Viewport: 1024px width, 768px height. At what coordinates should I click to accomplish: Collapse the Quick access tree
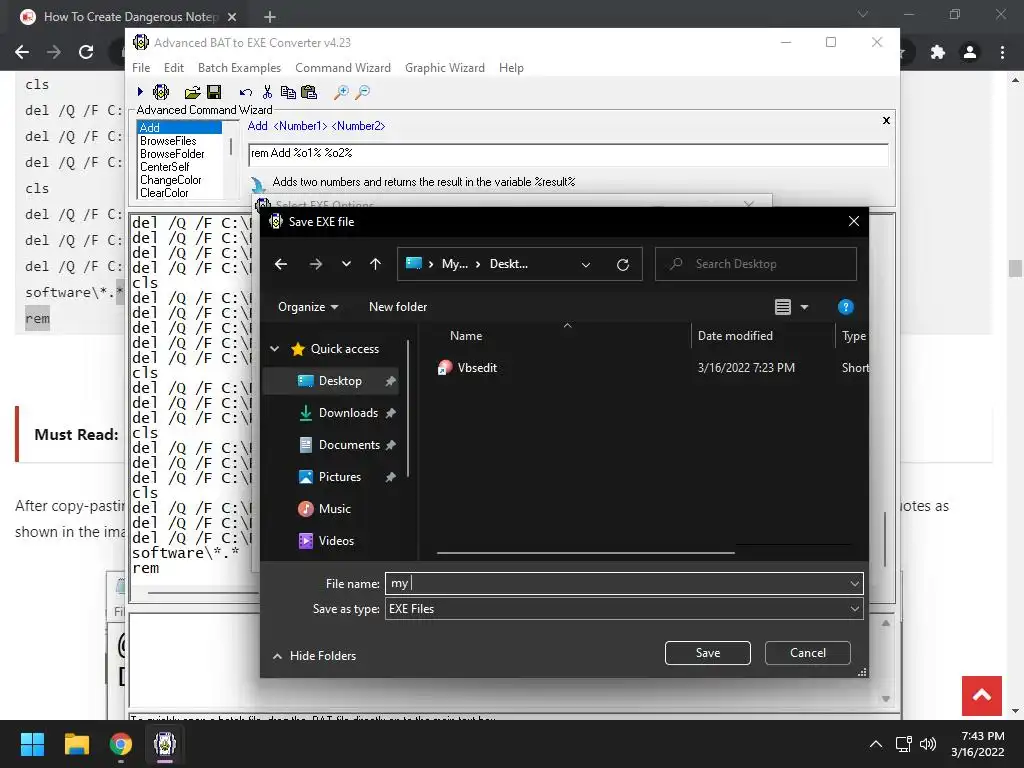click(x=275, y=349)
